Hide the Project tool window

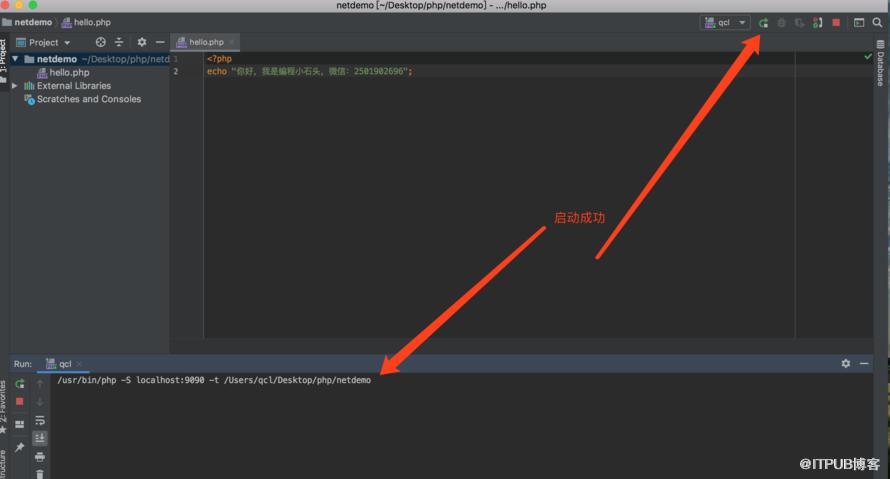point(160,42)
